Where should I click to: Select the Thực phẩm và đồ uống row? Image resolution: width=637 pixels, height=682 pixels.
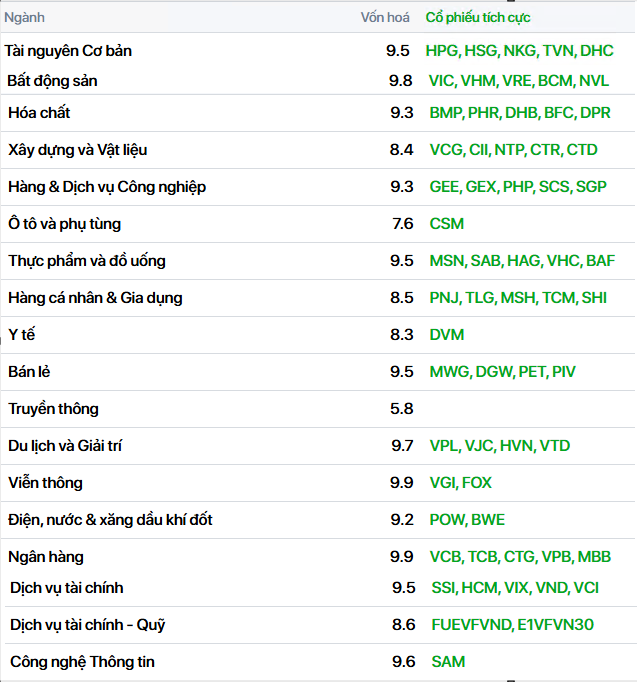click(x=87, y=261)
